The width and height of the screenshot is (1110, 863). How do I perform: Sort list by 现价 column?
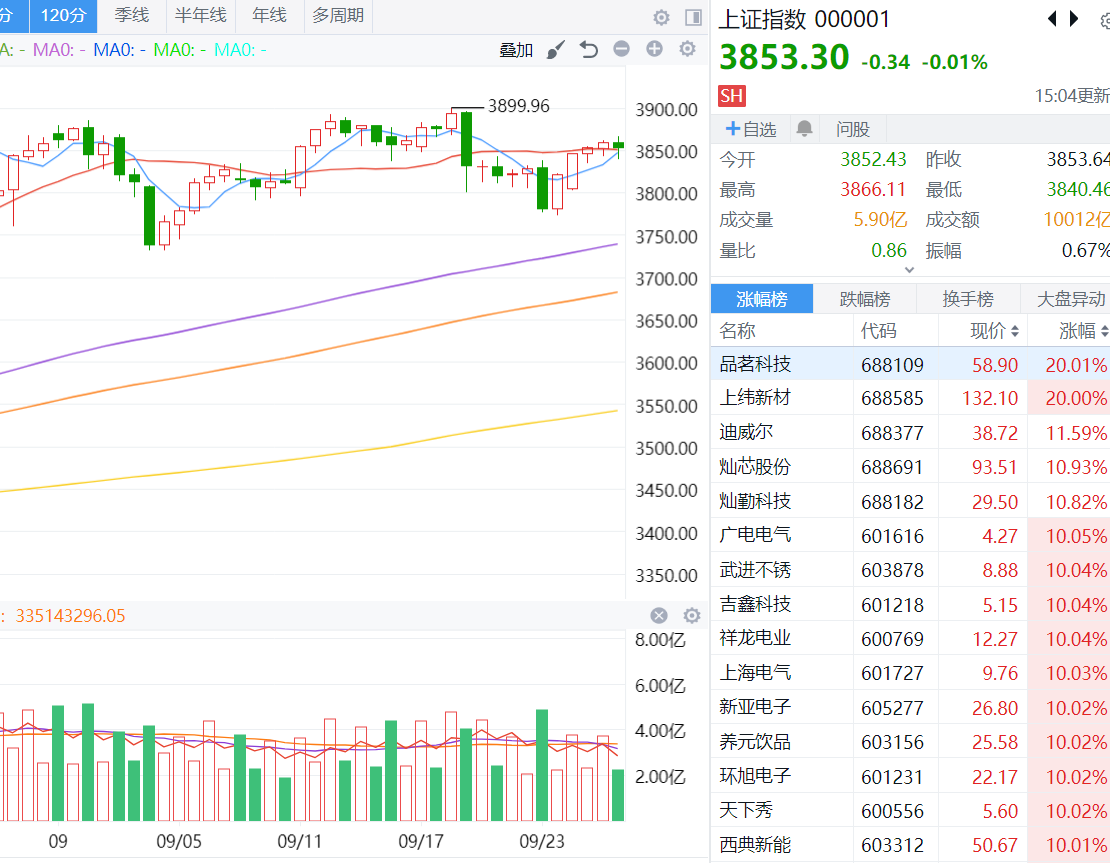[994, 331]
